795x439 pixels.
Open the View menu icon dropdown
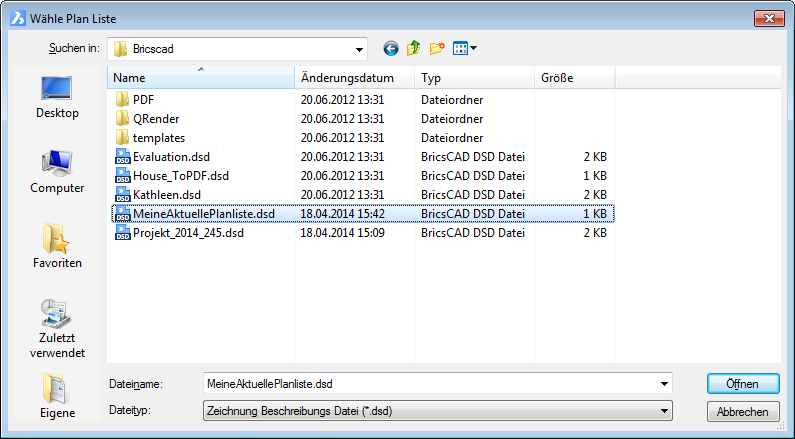[x=465, y=48]
